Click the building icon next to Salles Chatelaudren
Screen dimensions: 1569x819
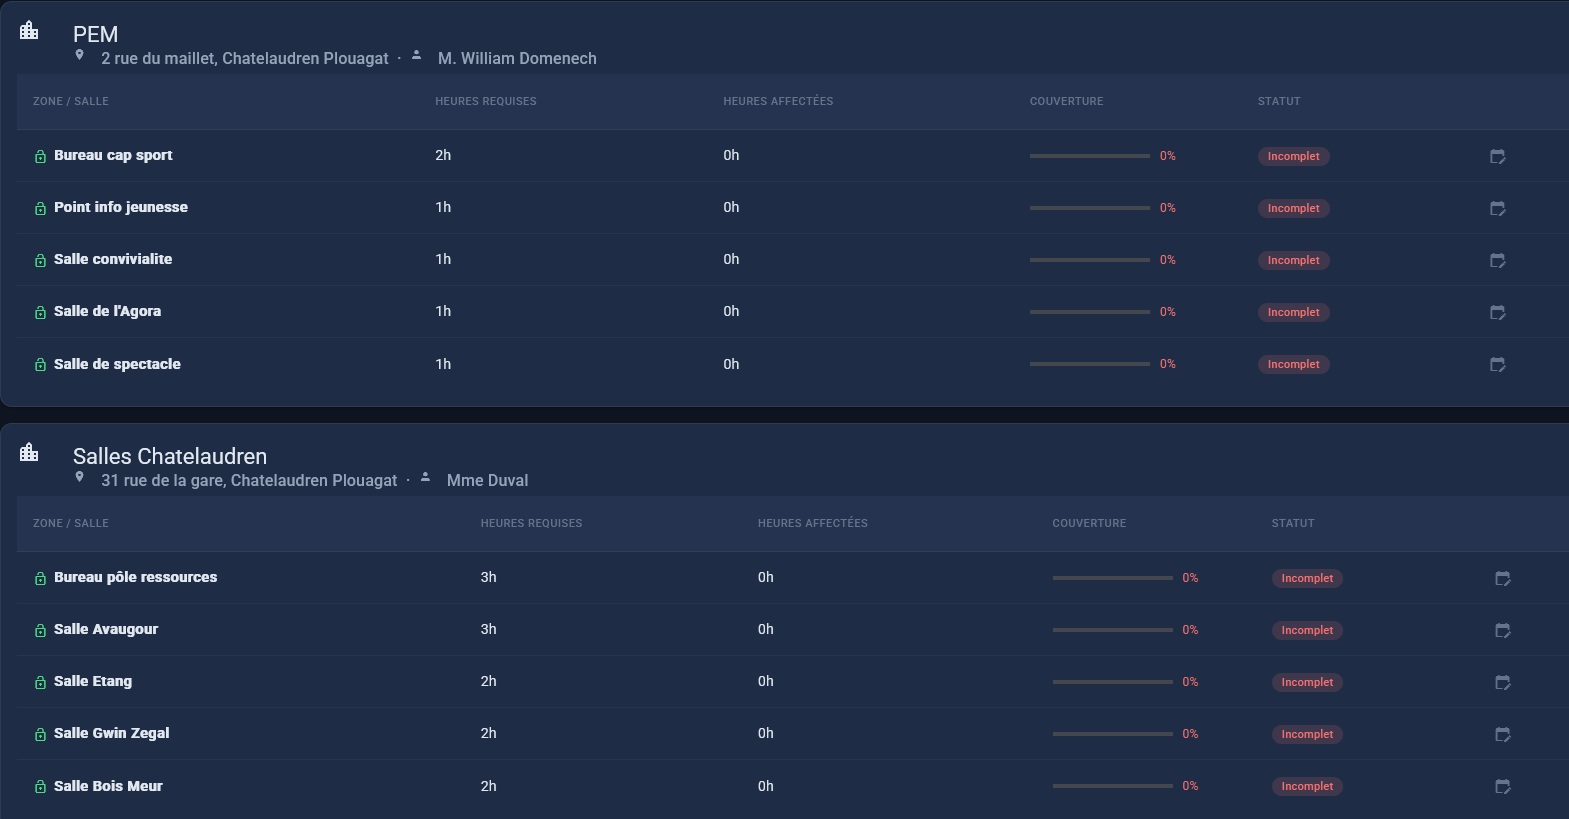pyautogui.click(x=29, y=452)
